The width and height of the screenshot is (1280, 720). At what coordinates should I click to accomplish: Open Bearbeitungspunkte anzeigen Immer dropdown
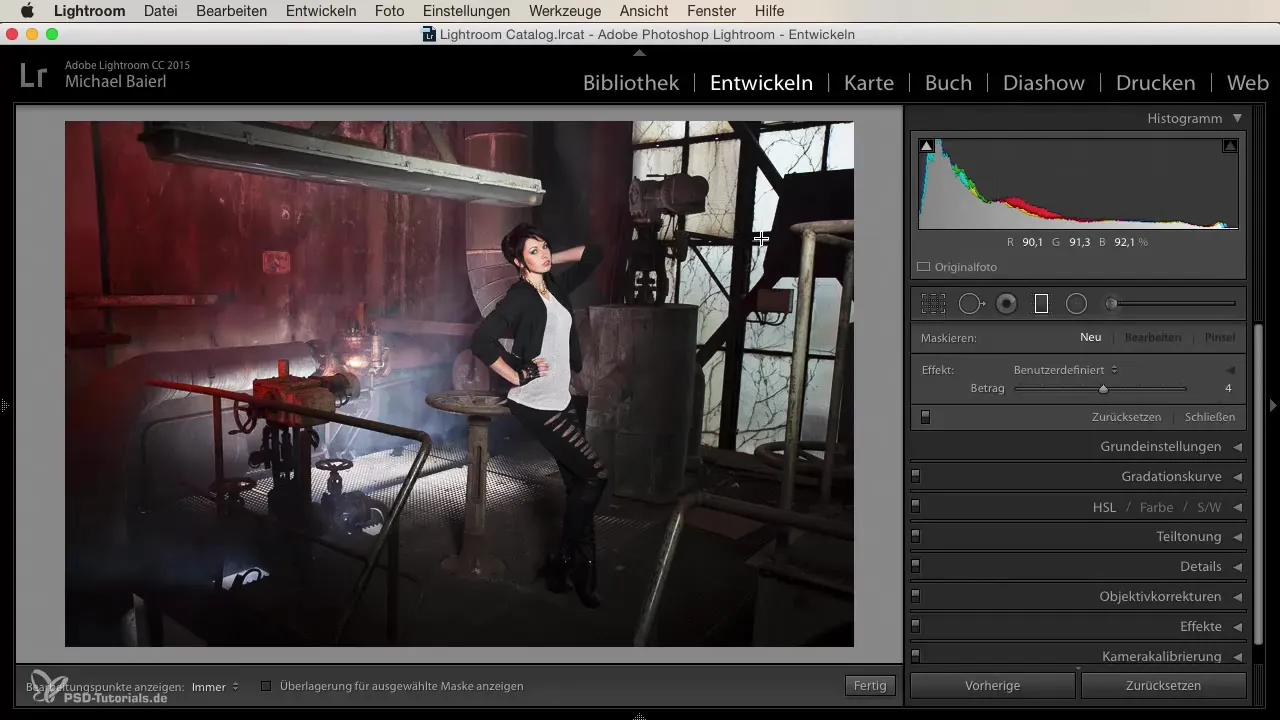point(215,686)
